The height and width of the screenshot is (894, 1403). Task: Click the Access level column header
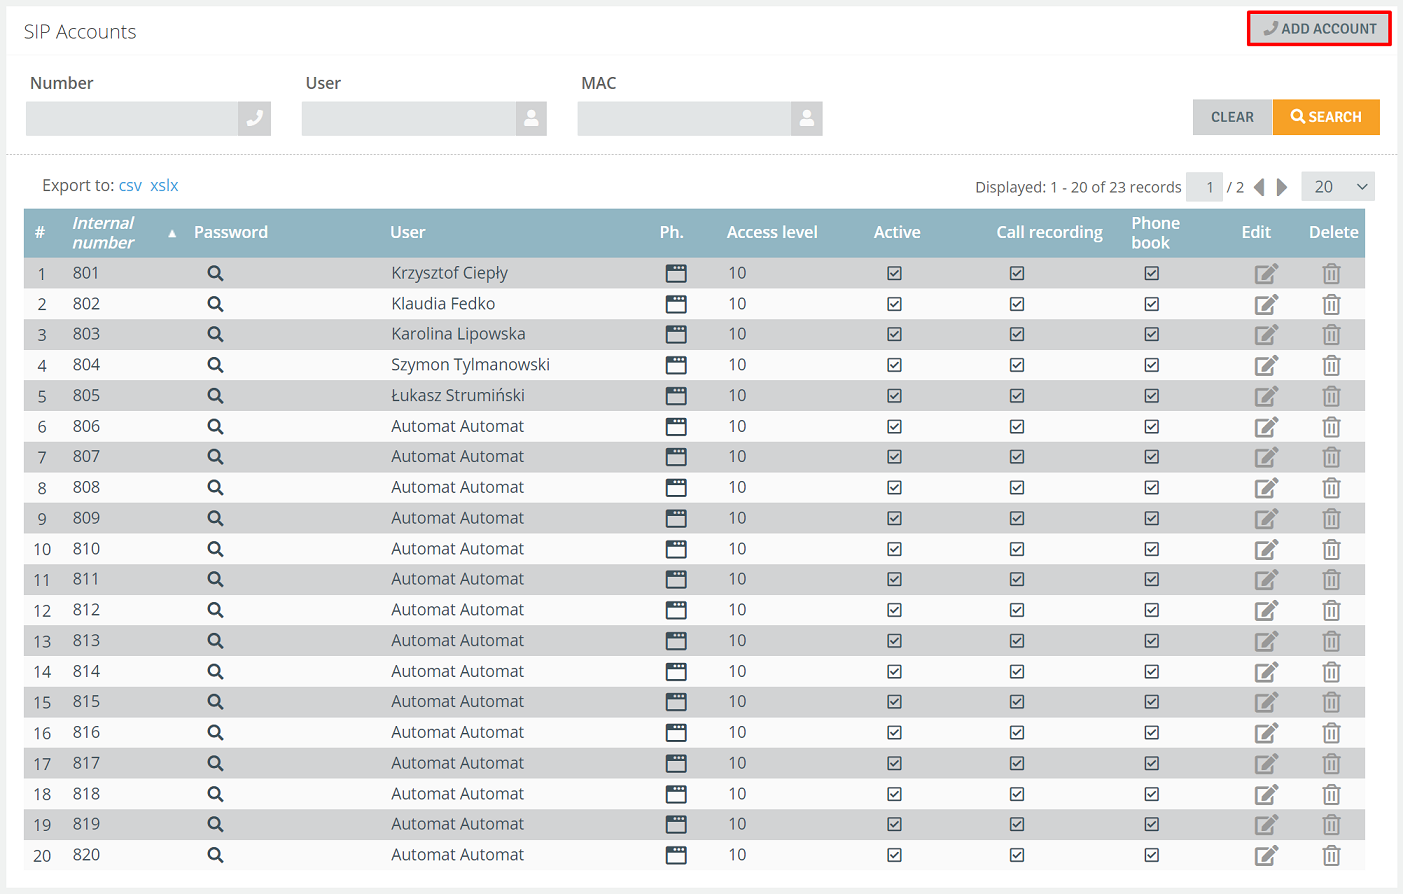pyautogui.click(x=772, y=232)
